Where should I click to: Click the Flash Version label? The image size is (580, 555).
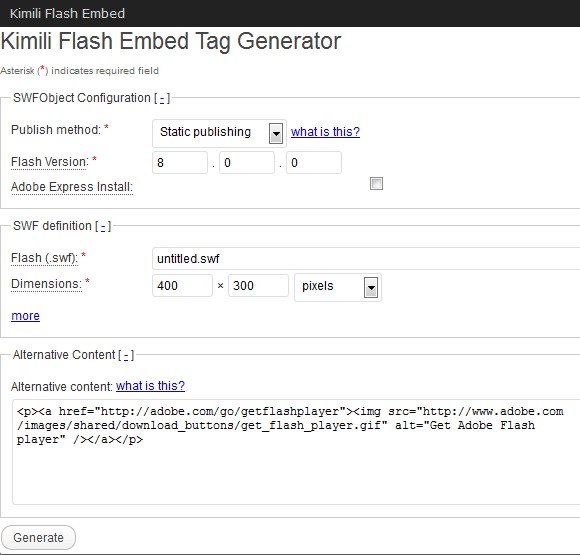[50, 162]
